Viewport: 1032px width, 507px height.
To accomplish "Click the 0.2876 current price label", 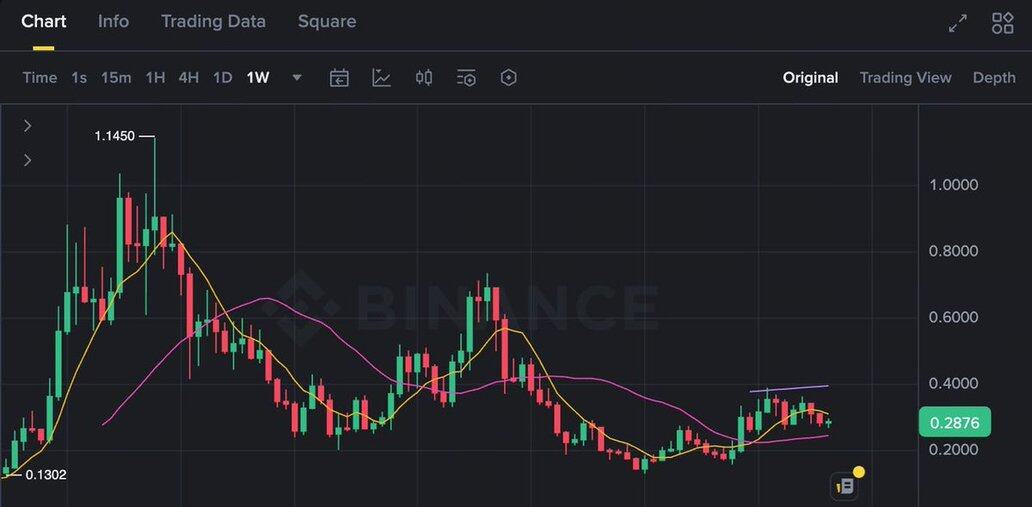I will 955,423.
